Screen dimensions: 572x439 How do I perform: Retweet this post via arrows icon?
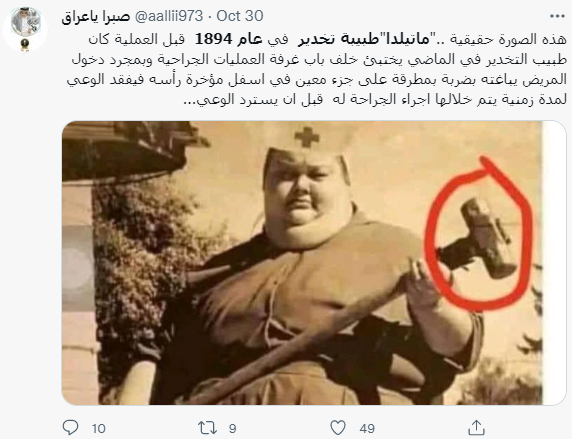[208, 428]
